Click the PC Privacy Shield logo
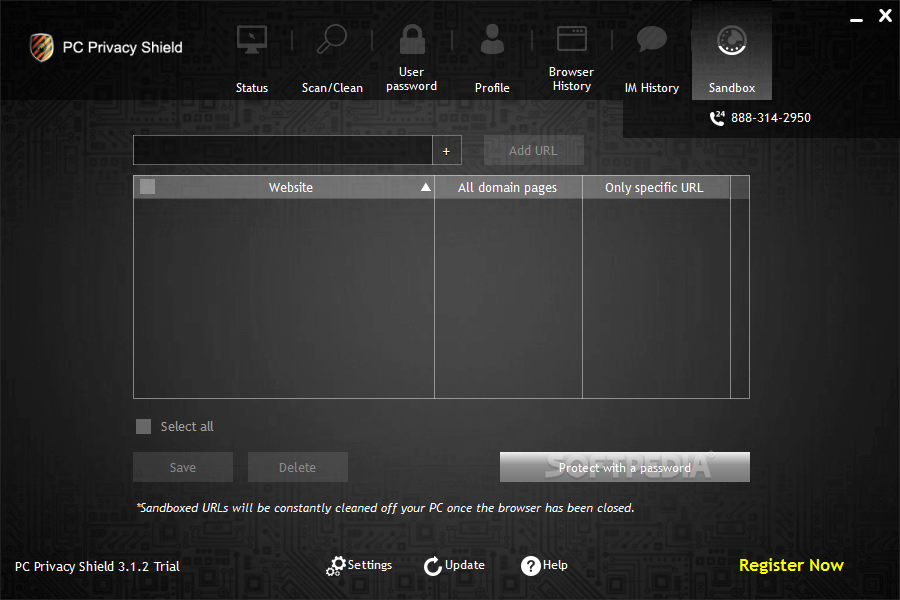The width and height of the screenshot is (900, 600). (42, 47)
